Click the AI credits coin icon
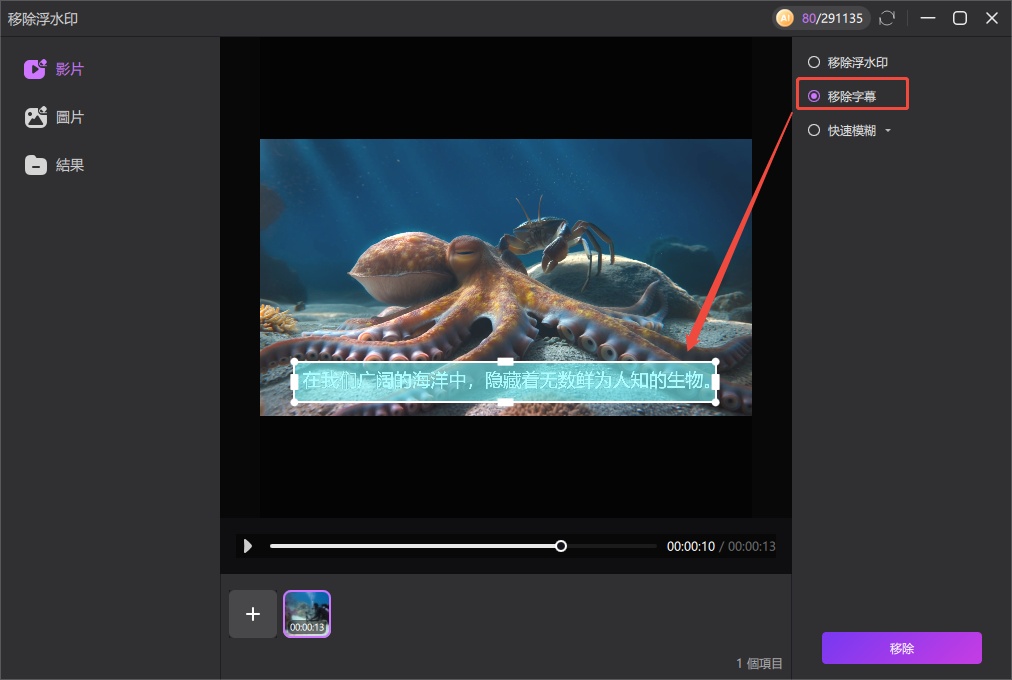This screenshot has width=1012, height=680. point(785,18)
